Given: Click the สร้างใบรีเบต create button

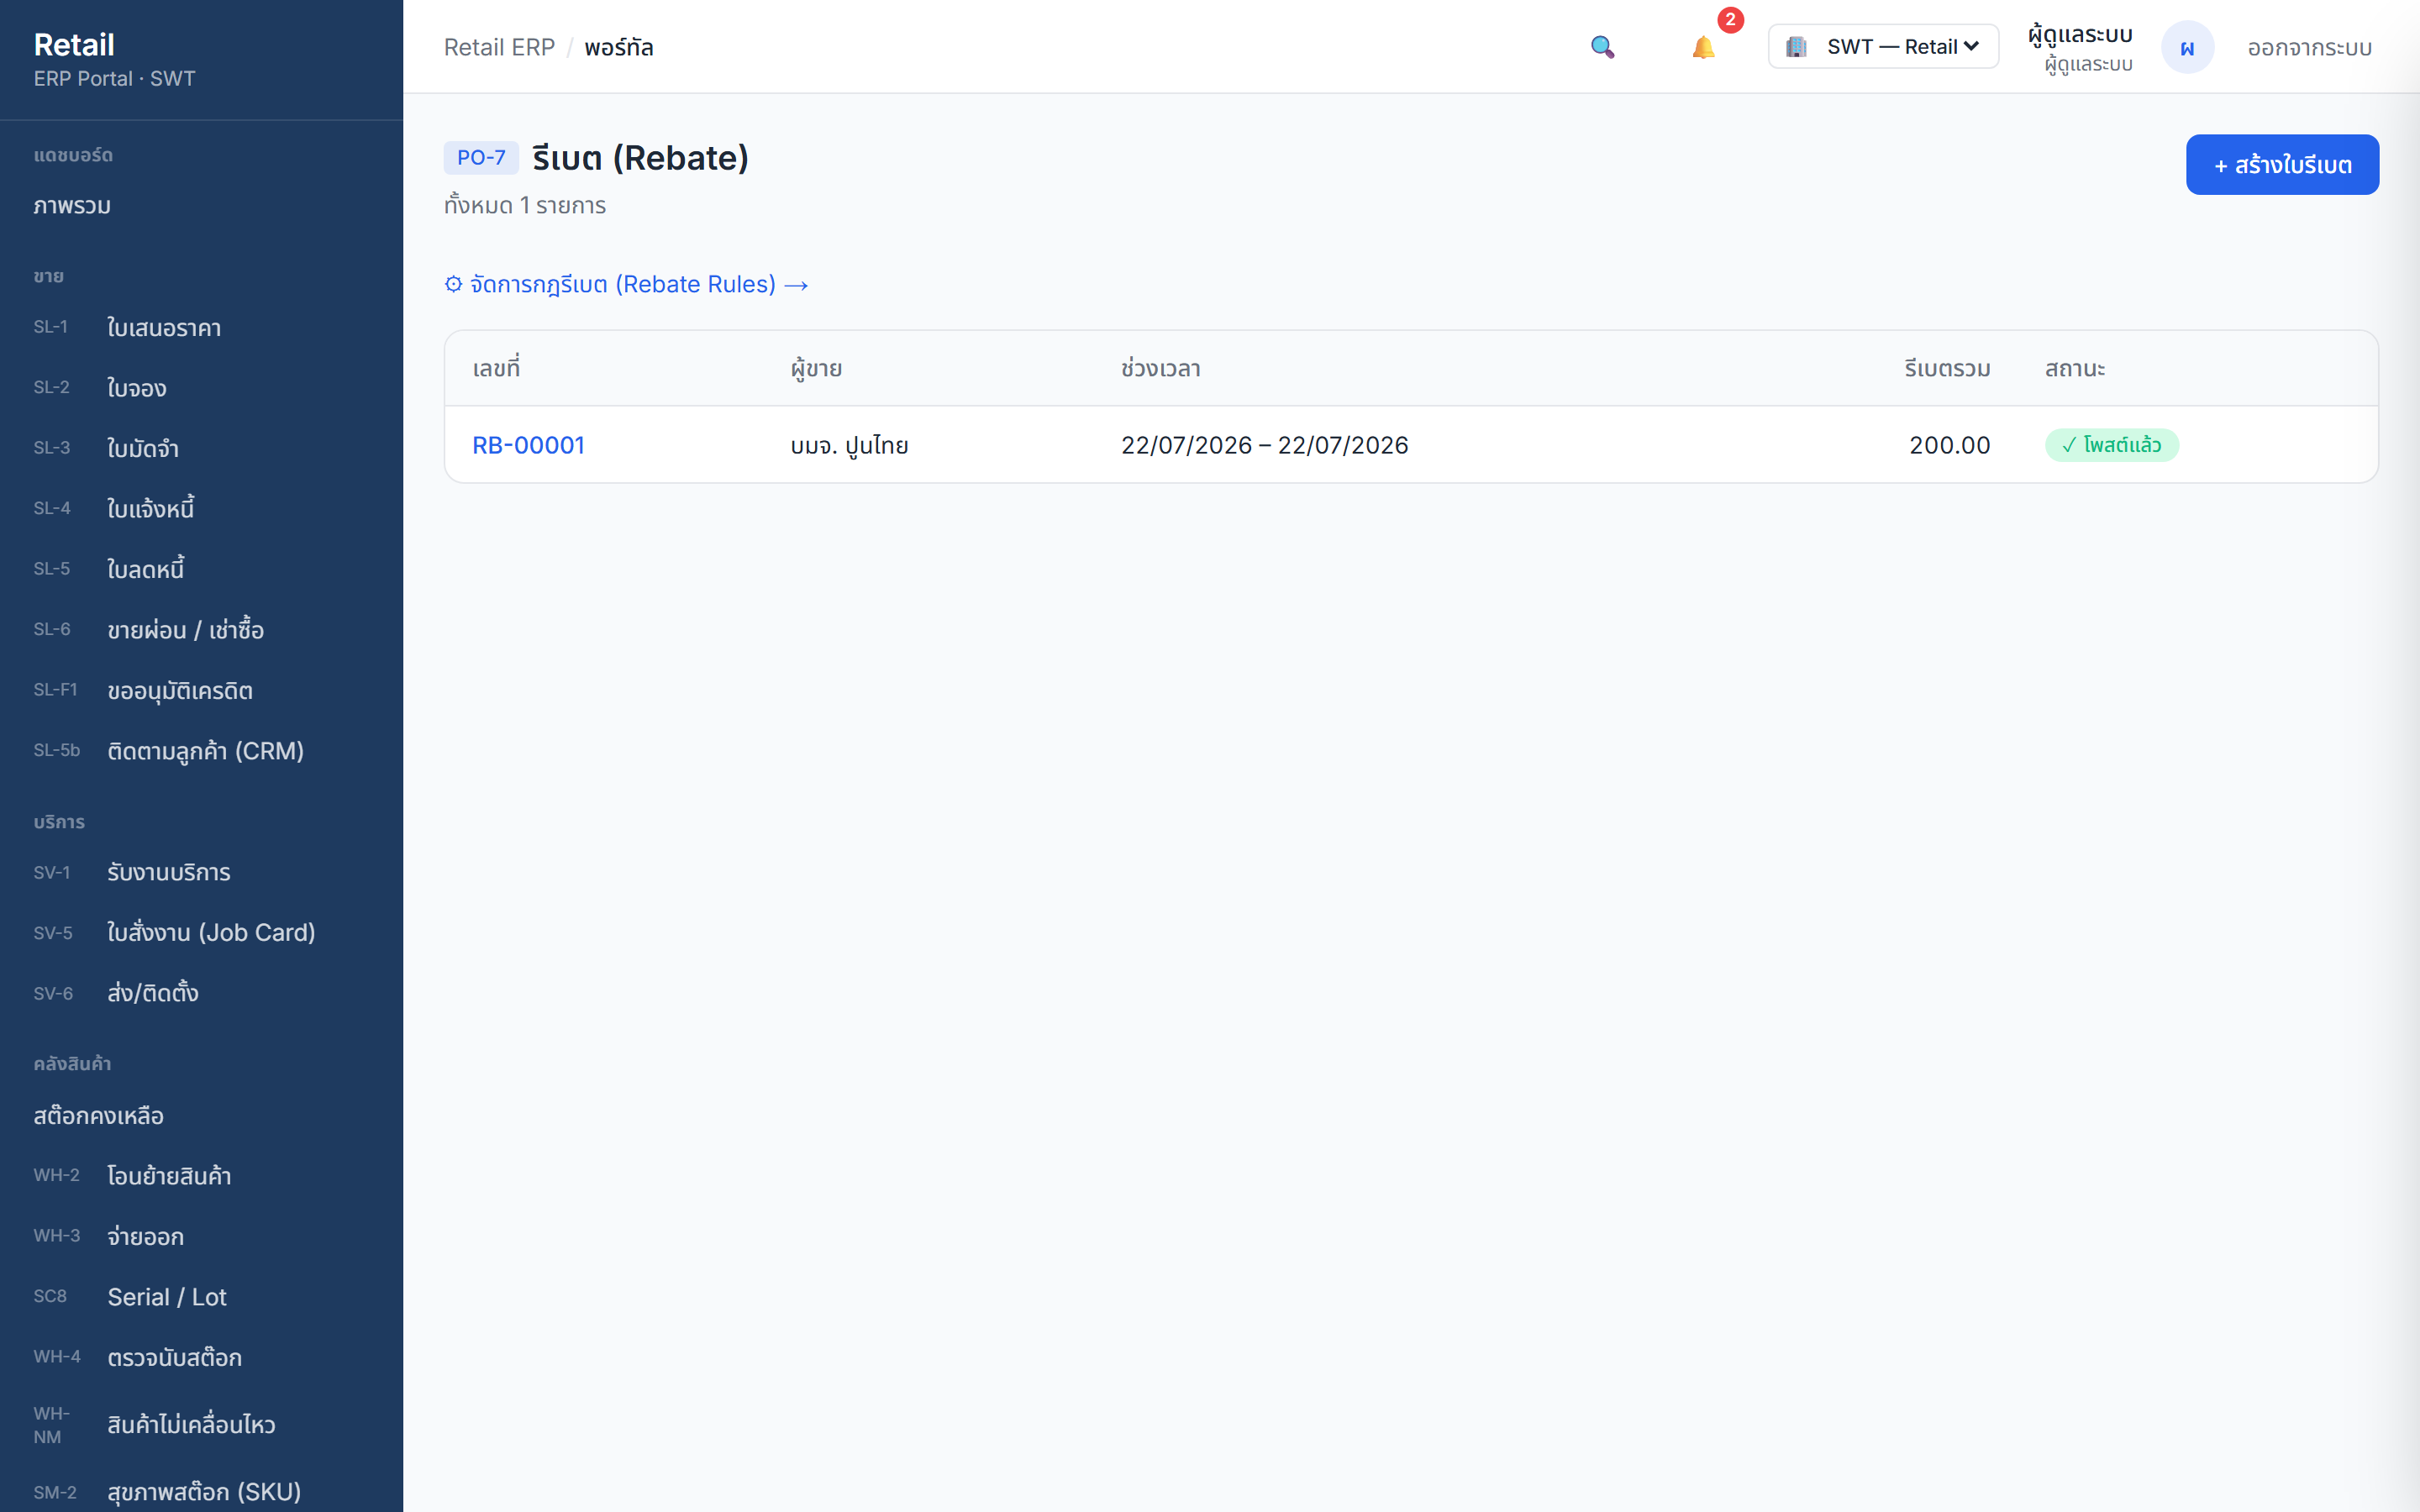Looking at the screenshot, I should [x=2282, y=164].
